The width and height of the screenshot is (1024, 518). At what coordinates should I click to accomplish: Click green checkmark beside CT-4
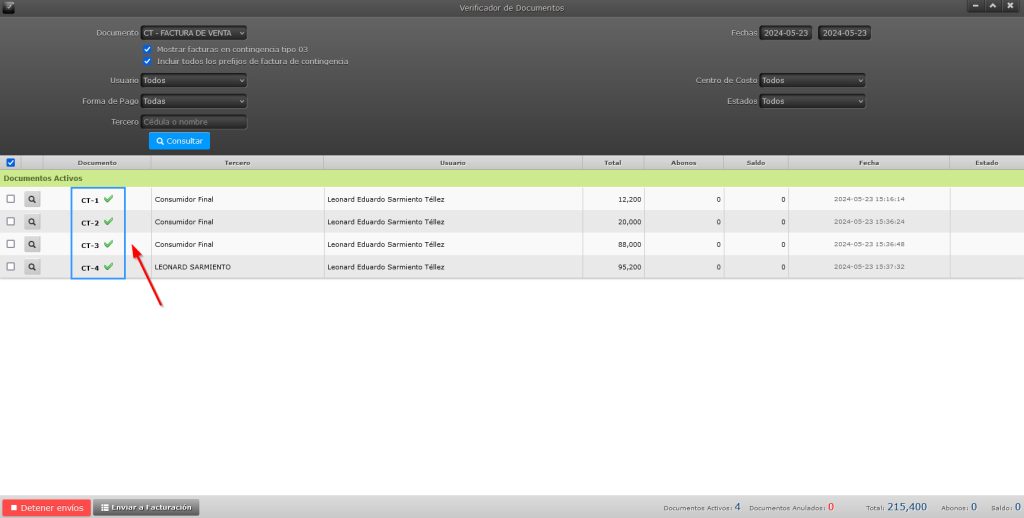[x=108, y=267]
